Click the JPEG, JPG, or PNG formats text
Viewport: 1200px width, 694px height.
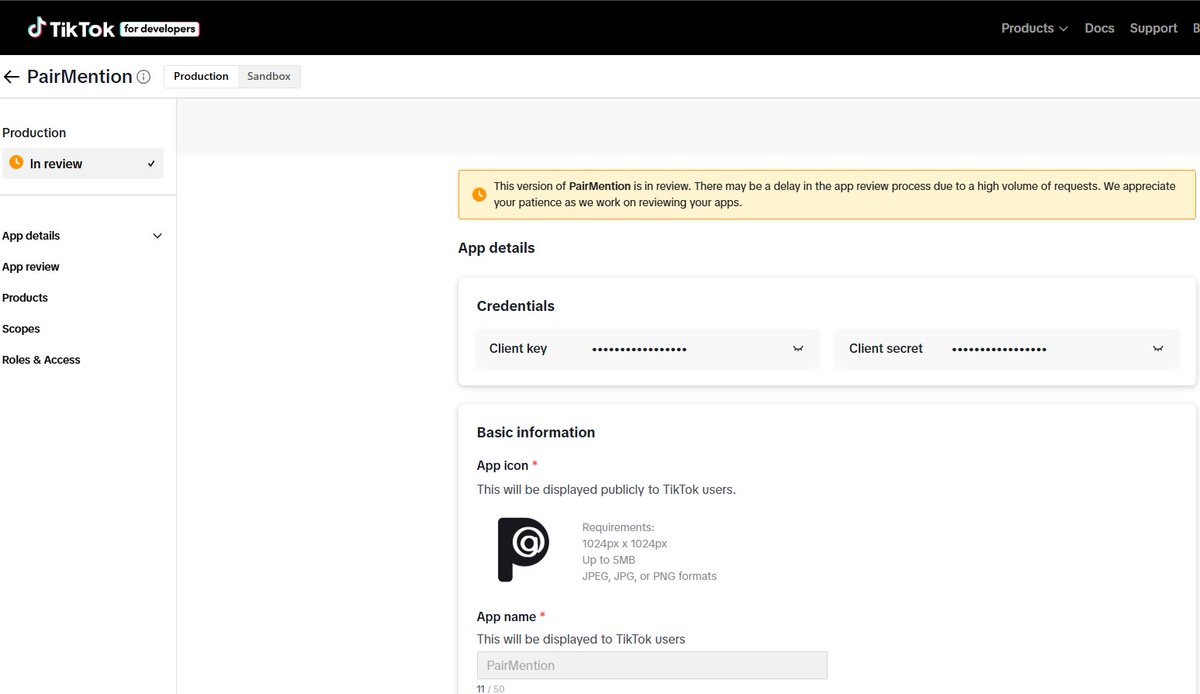pos(649,576)
